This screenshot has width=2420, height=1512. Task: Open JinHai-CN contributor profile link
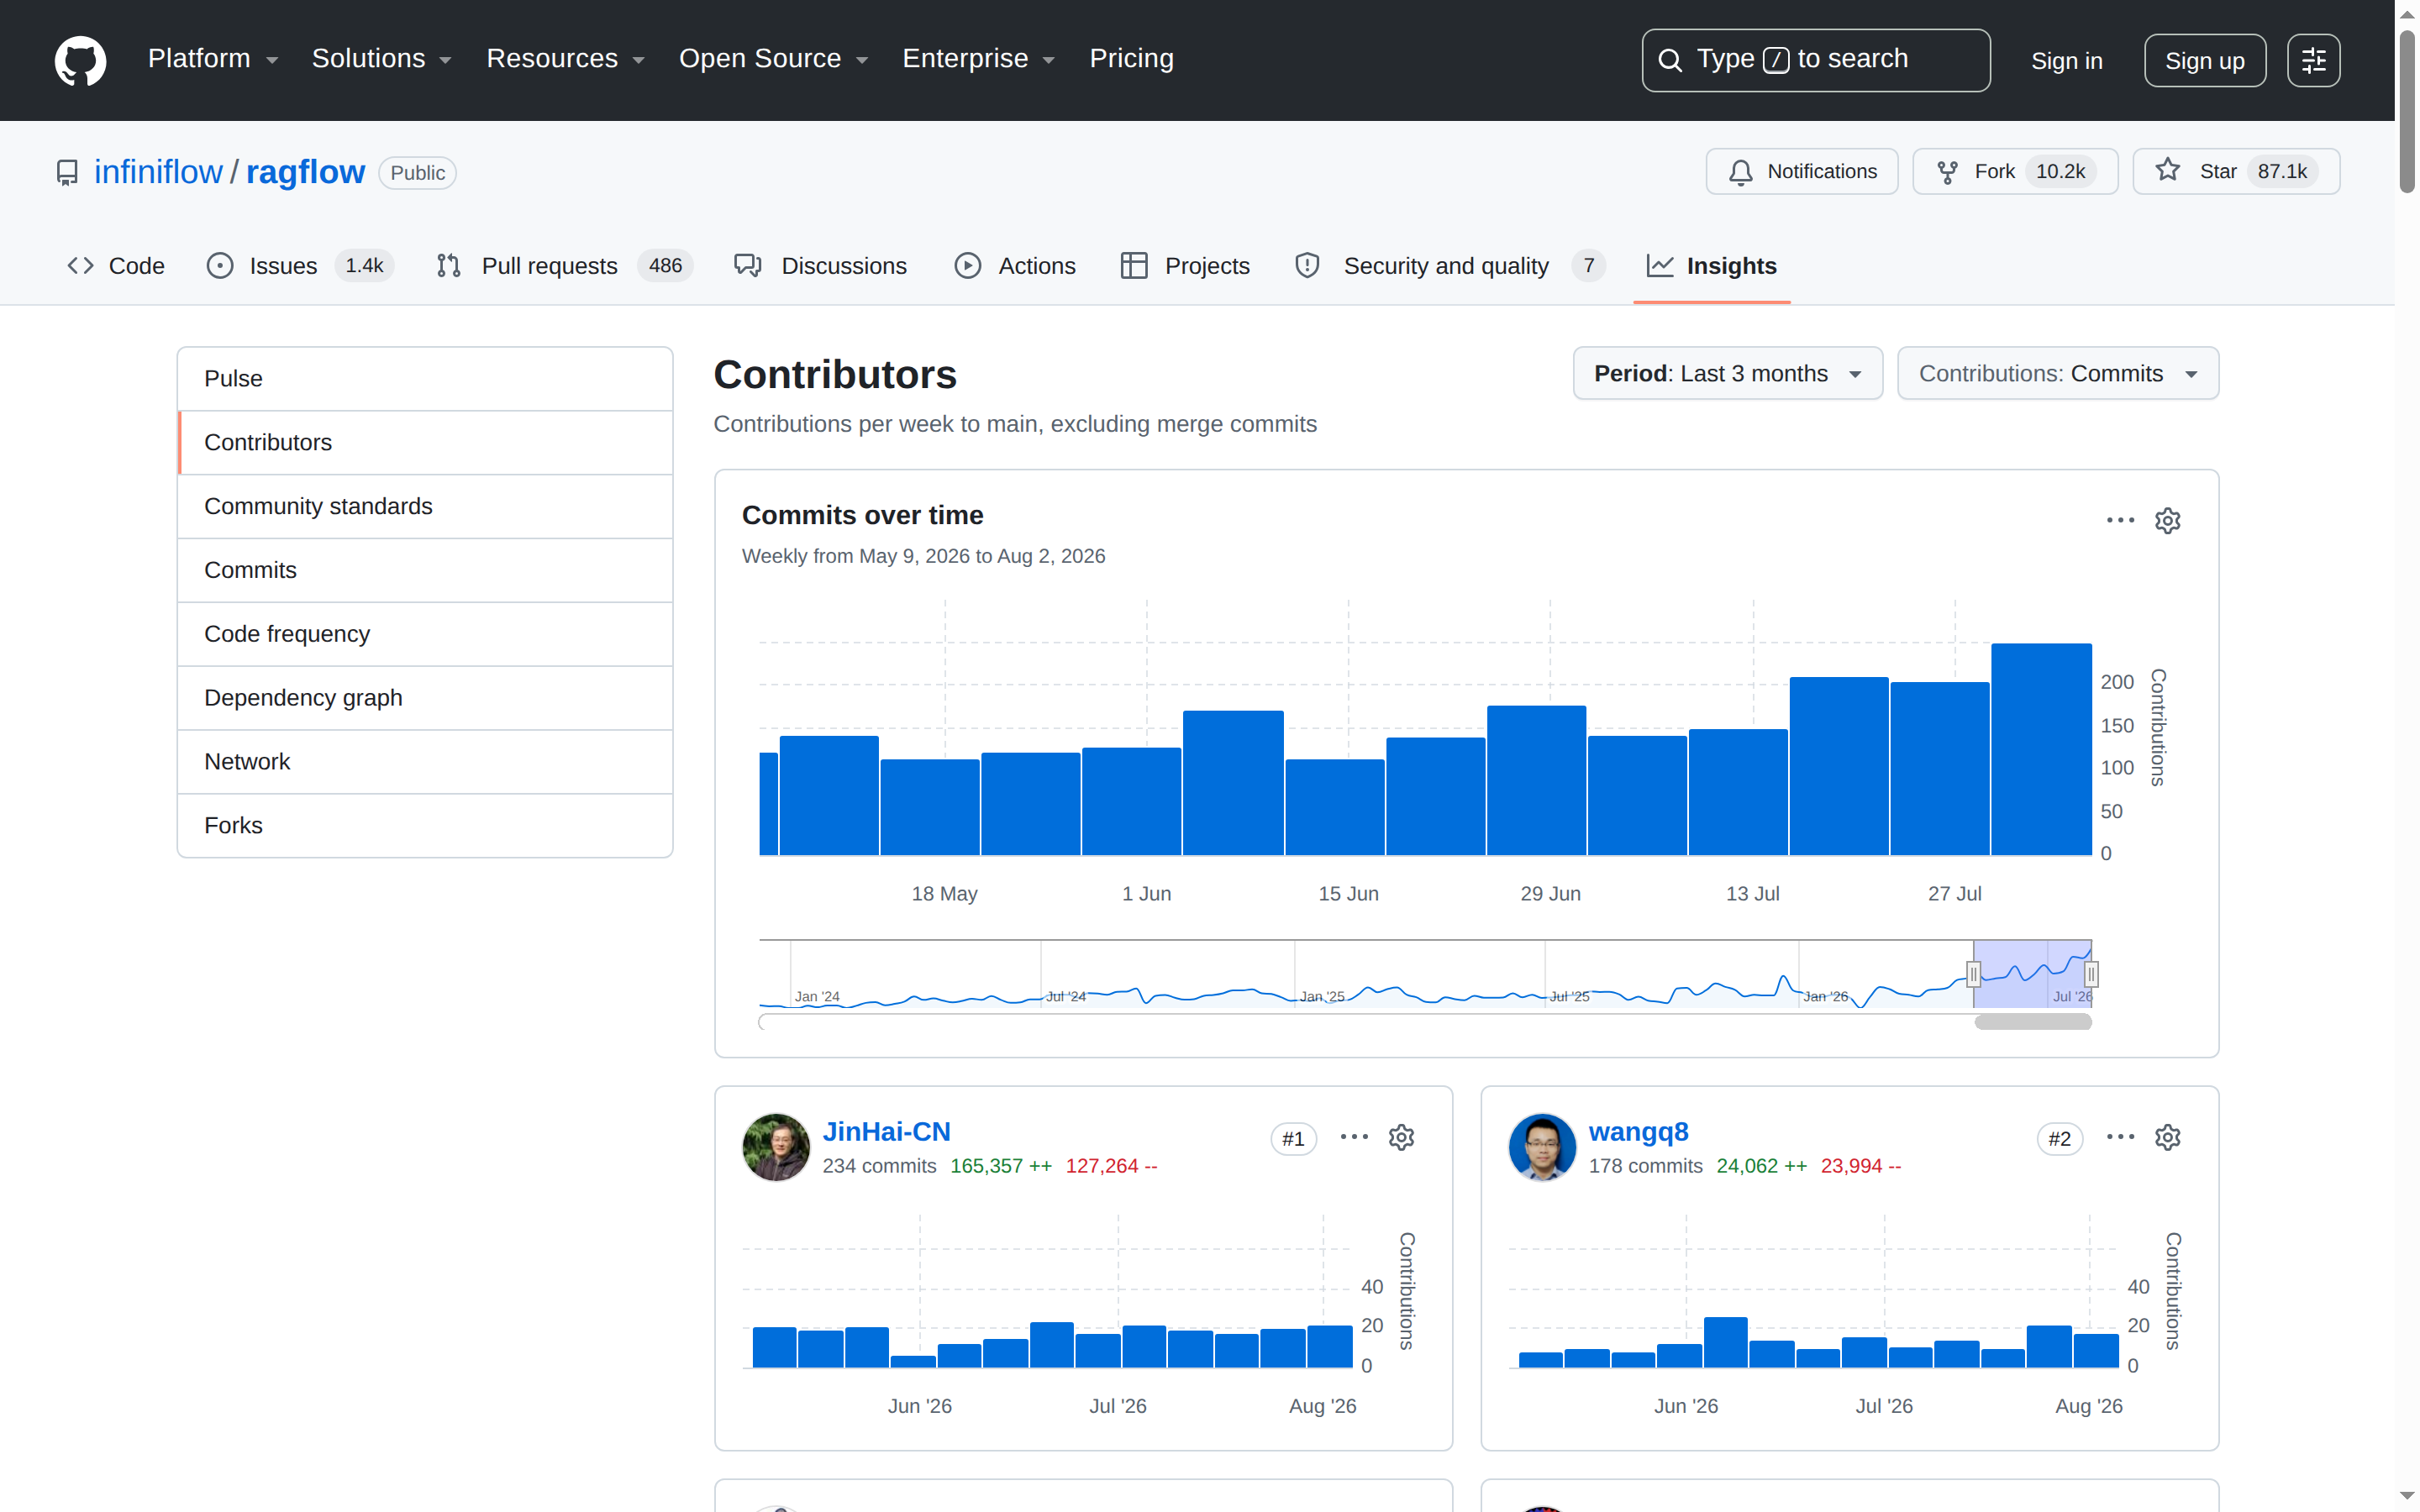pyautogui.click(x=886, y=1132)
